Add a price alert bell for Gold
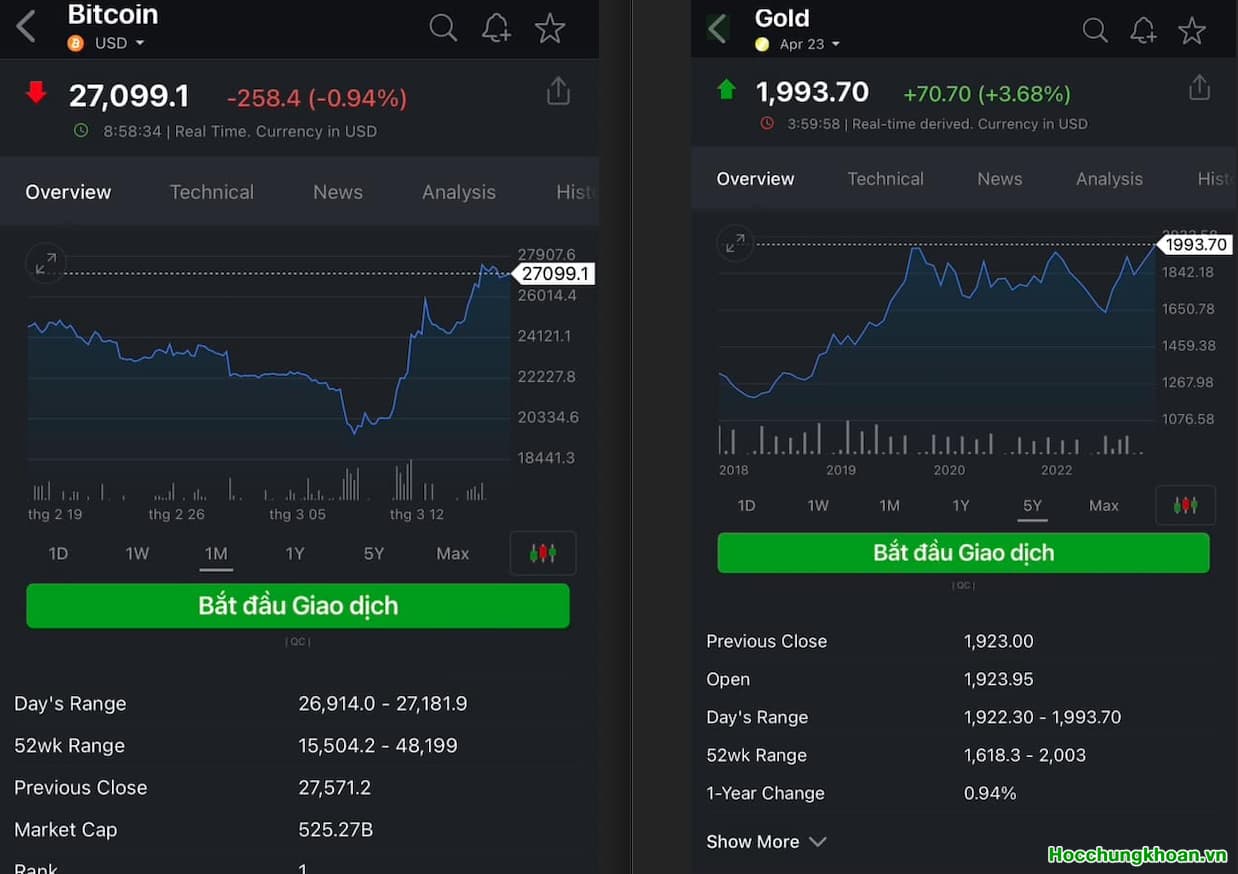The height and width of the screenshot is (874, 1238). point(1143,30)
